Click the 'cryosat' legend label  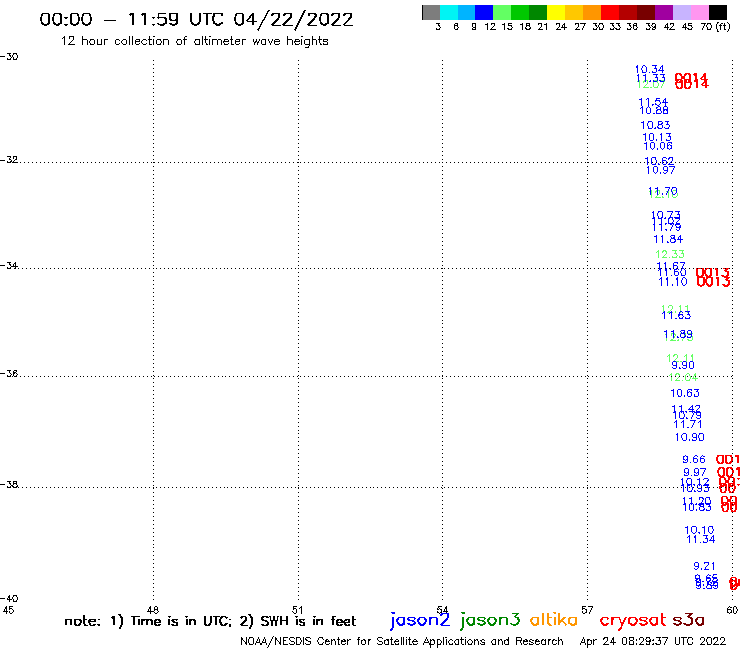point(632,620)
